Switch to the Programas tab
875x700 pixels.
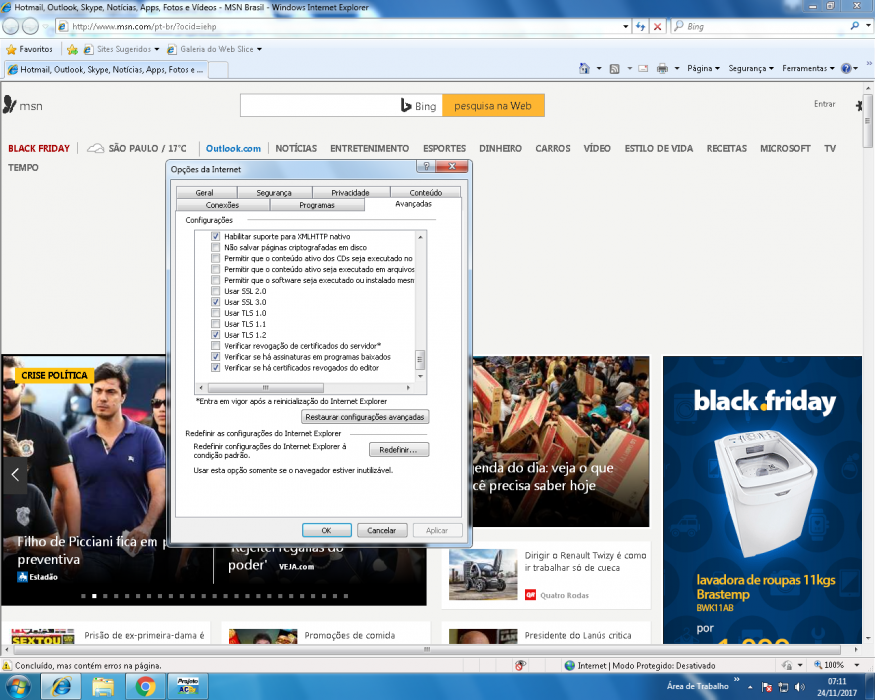pyautogui.click(x=317, y=205)
